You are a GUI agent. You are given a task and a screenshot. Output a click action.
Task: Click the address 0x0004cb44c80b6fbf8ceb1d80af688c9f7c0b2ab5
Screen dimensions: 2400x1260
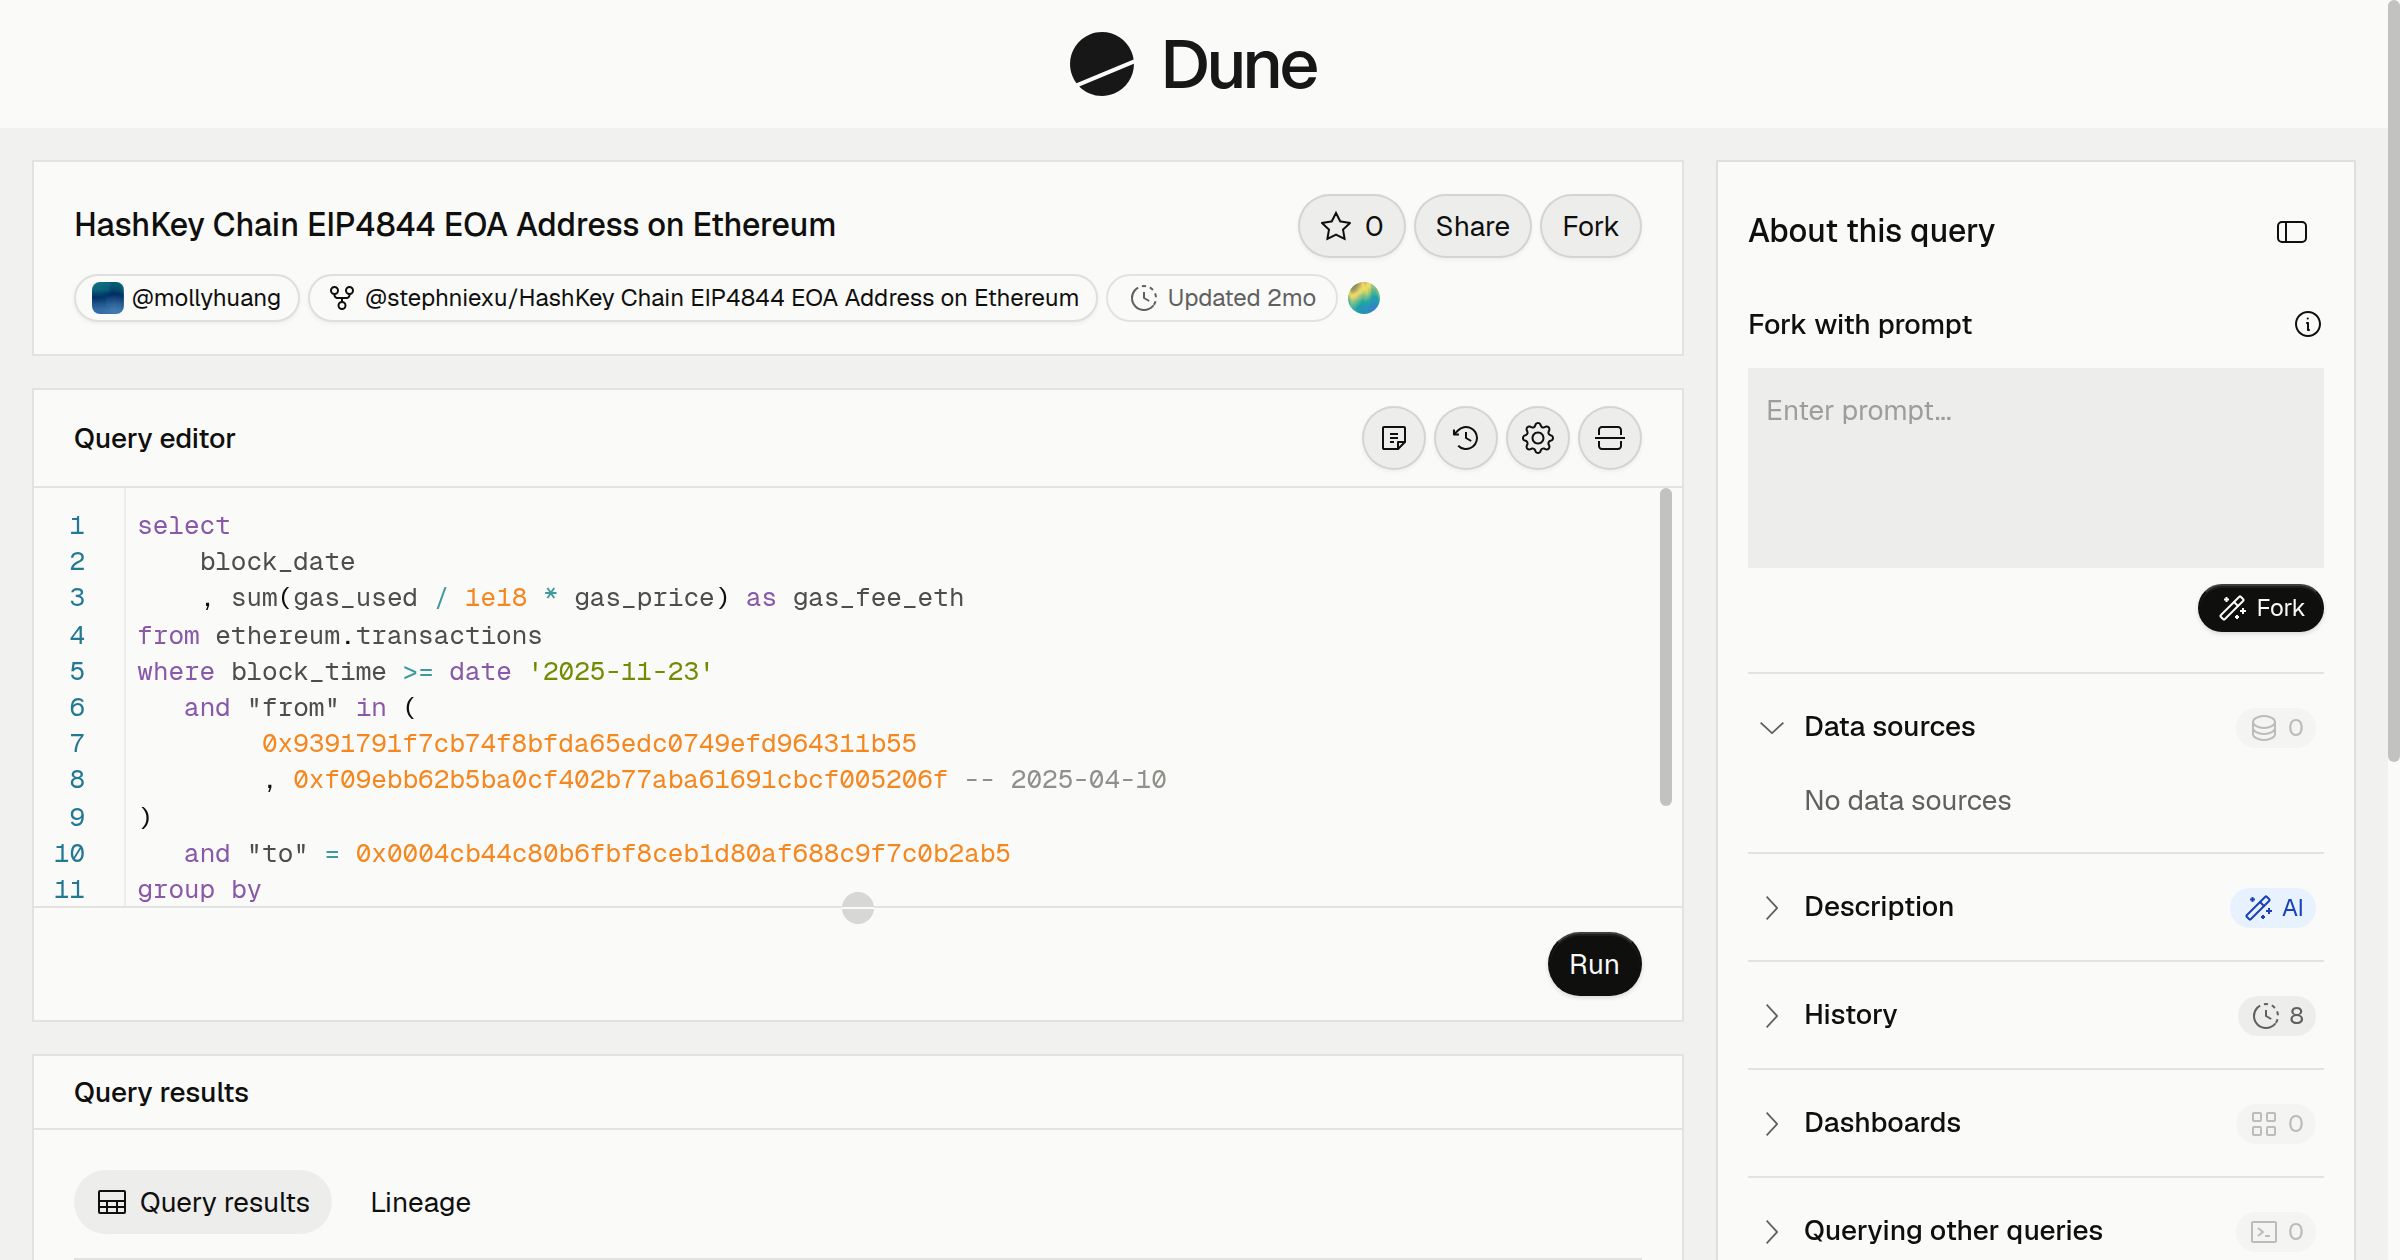click(682, 853)
